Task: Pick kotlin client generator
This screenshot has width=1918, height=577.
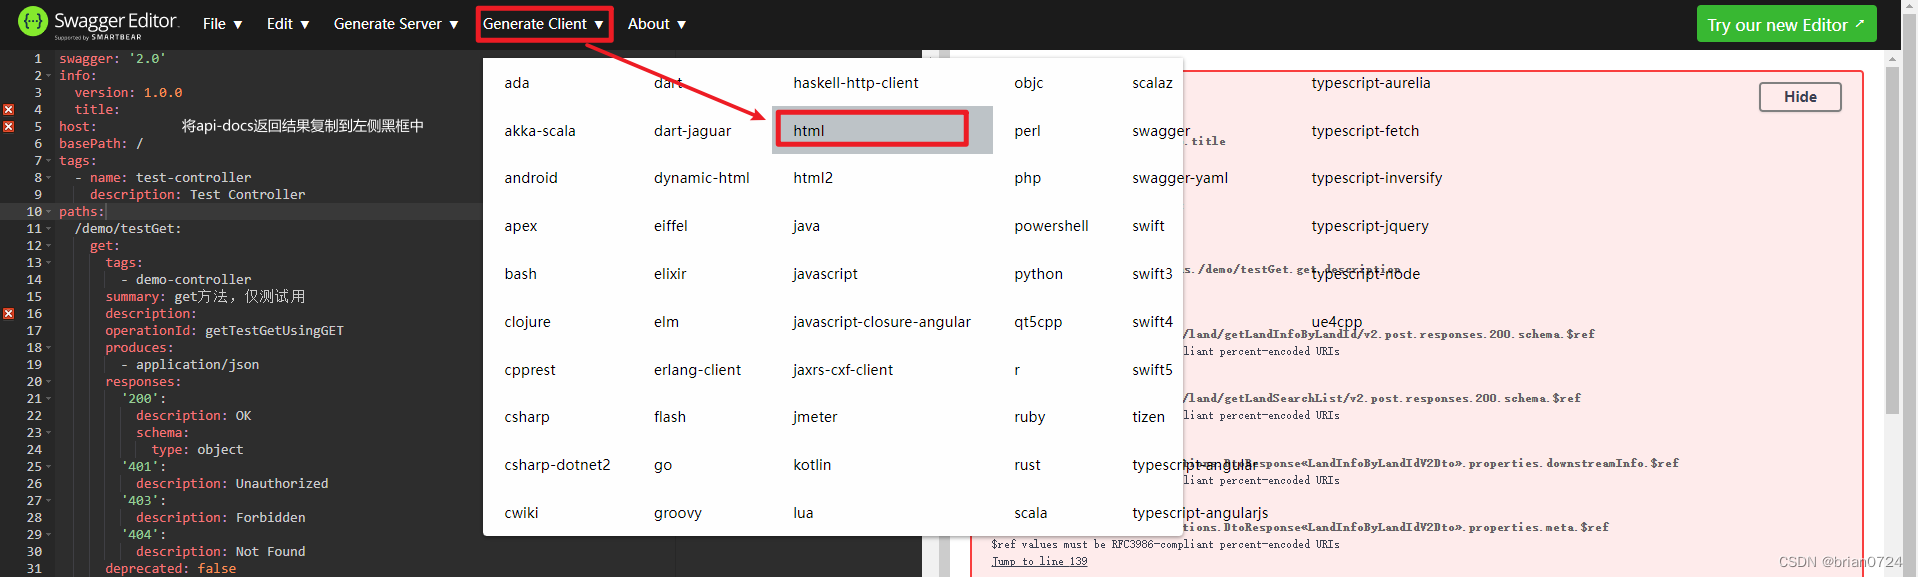Action: point(812,465)
